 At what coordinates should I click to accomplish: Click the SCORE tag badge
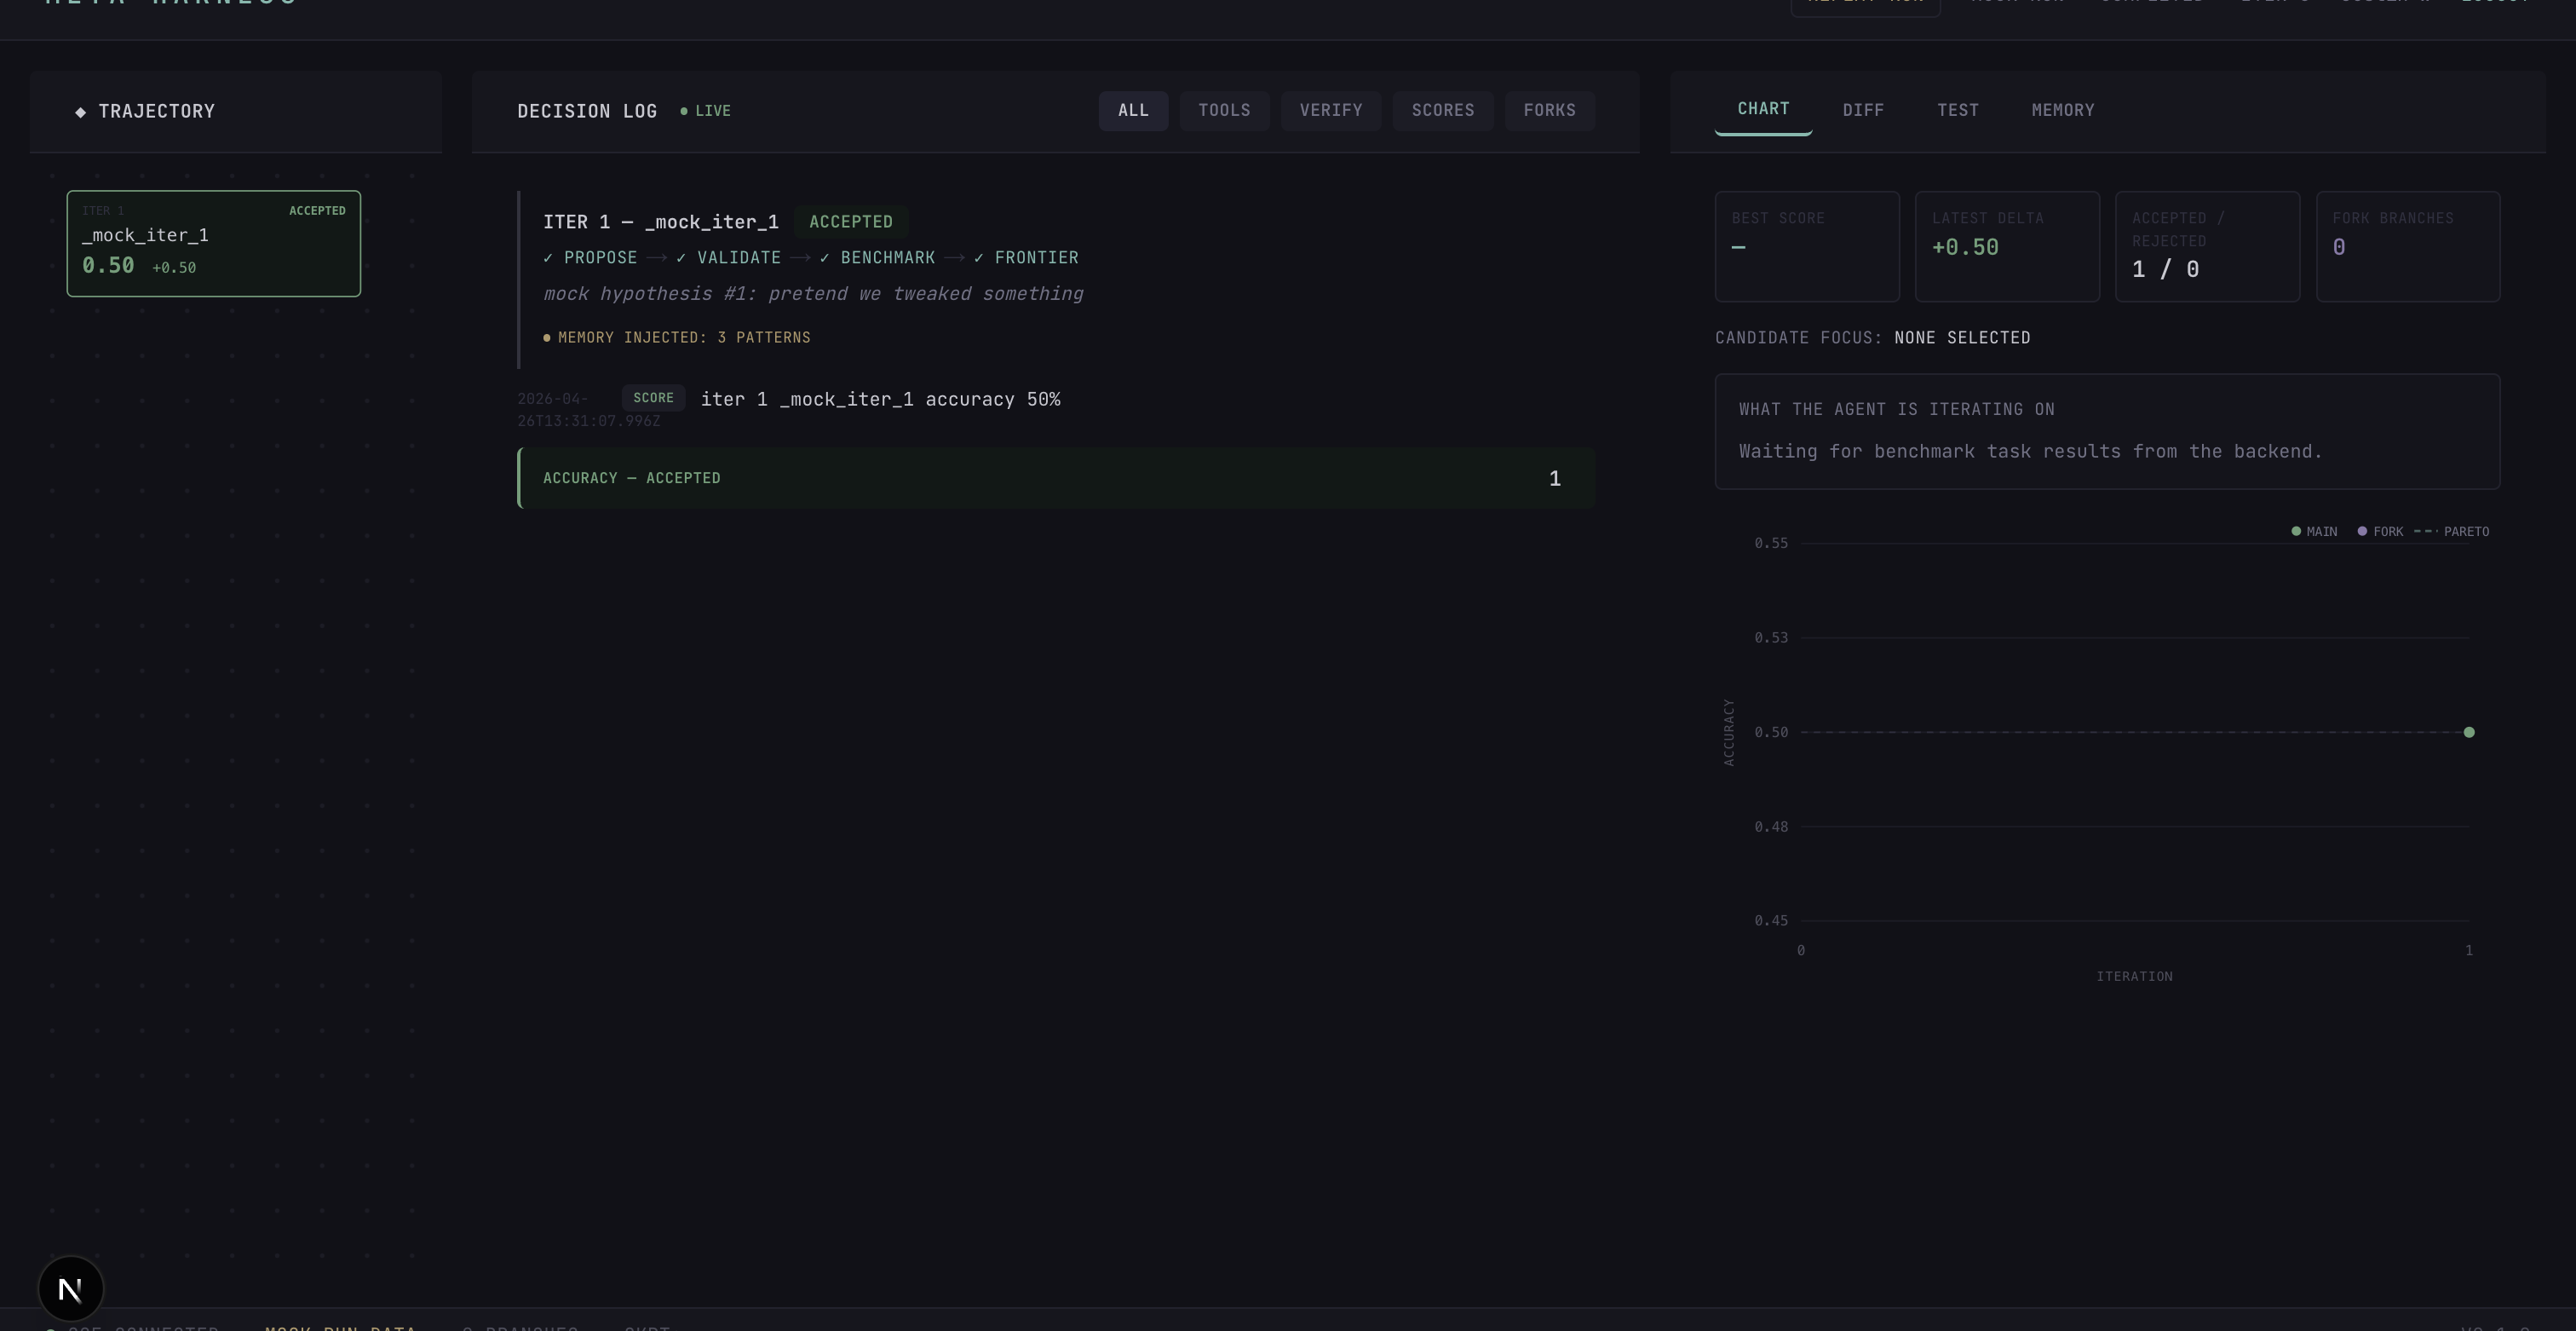click(653, 398)
